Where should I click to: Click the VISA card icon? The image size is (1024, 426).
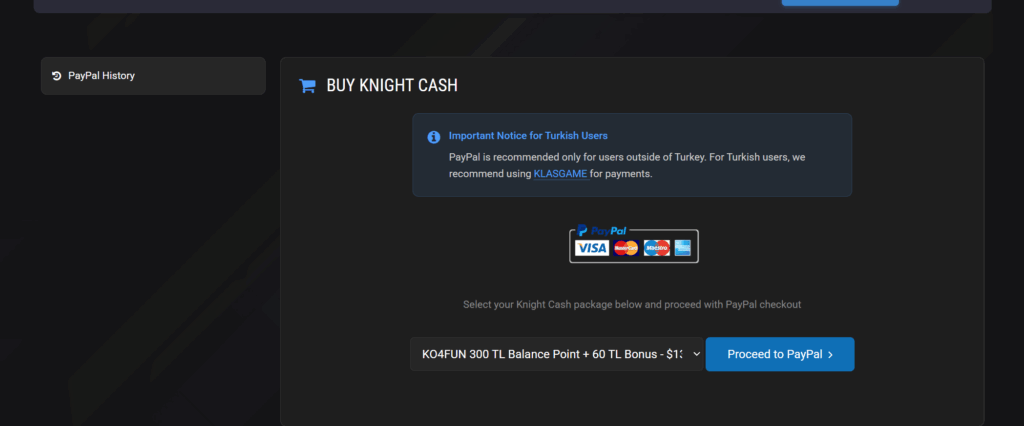(592, 248)
